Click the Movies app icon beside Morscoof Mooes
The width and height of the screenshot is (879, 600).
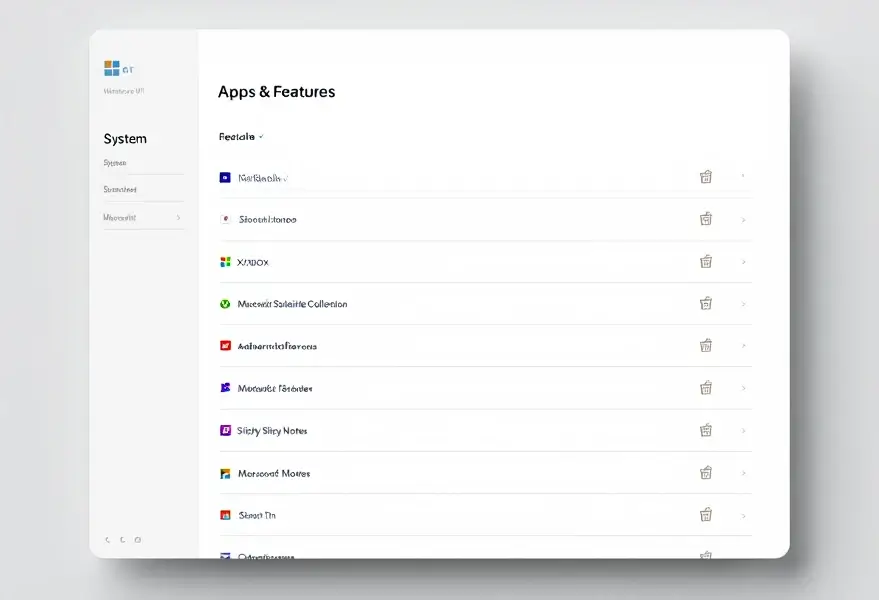[225, 473]
